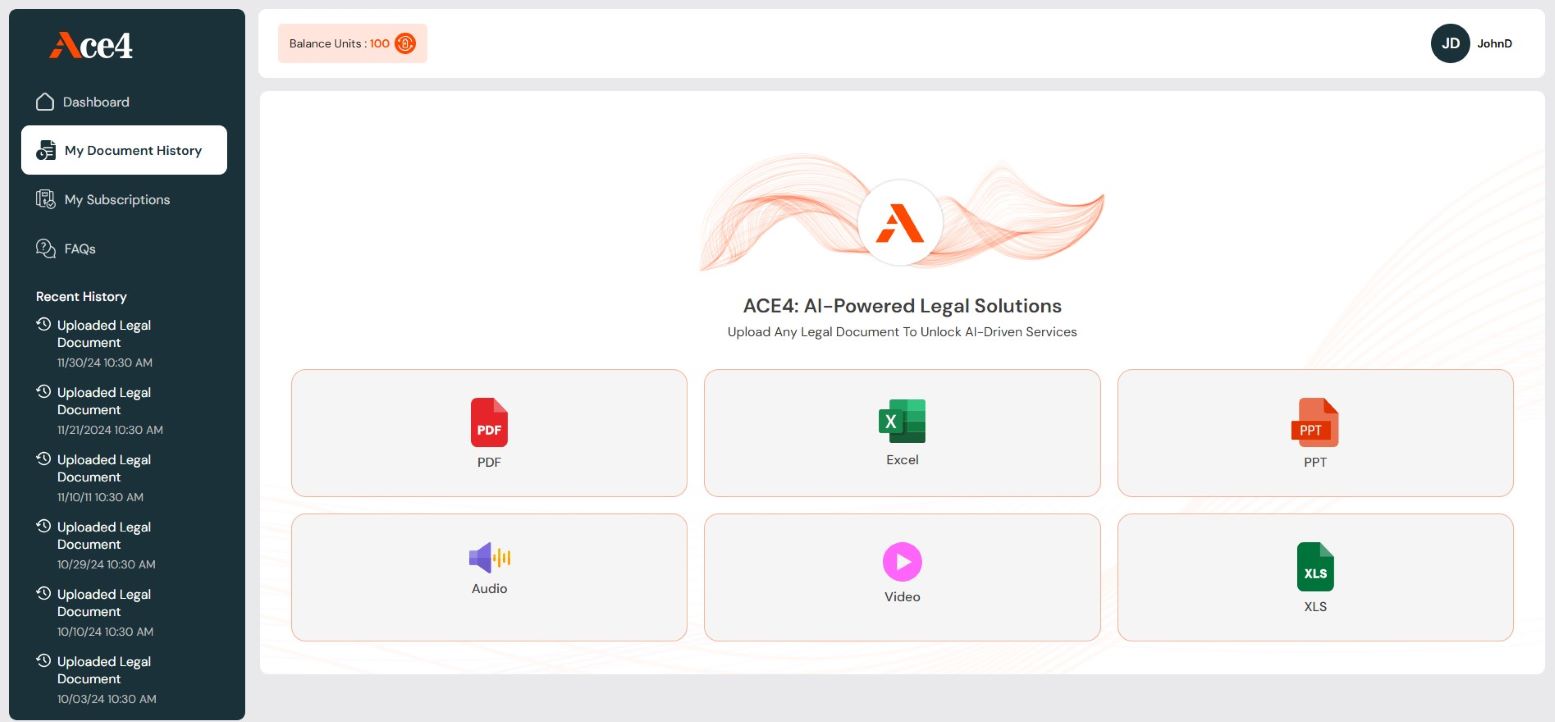Click the JohnD username
1555x722 pixels.
[x=1494, y=44]
